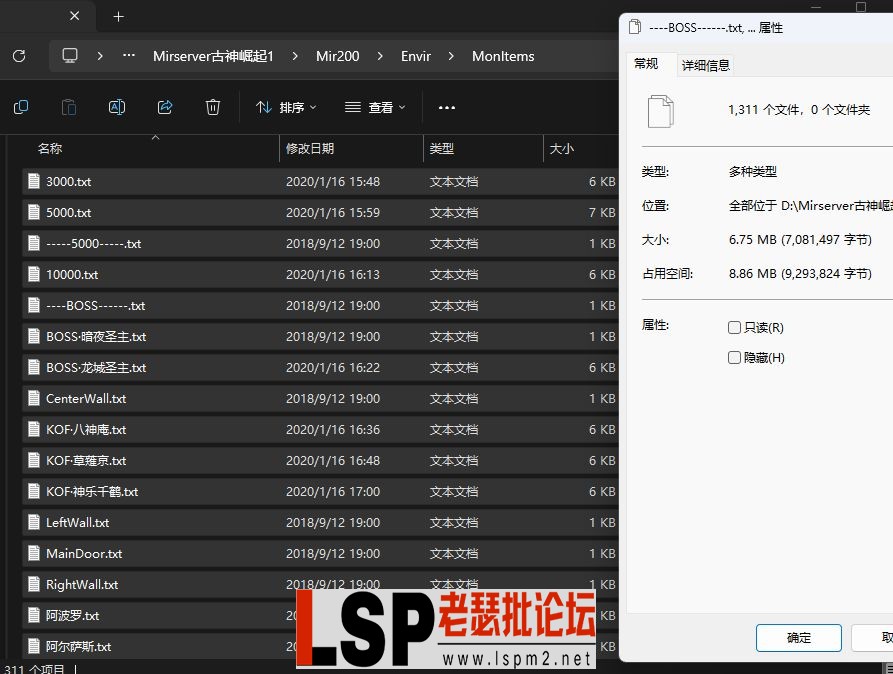Click 文本文档 type in CenterWall.txt row
The height and width of the screenshot is (674, 893).
454,398
